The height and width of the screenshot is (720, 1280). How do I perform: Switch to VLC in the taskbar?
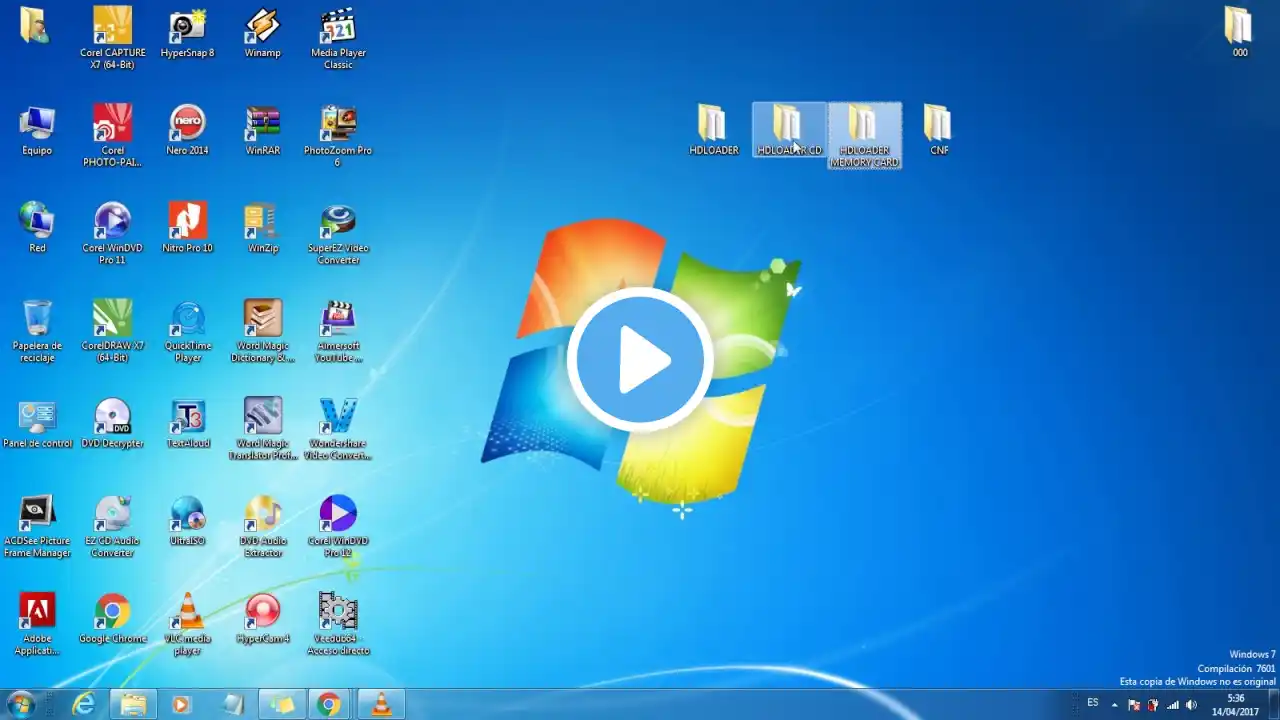click(x=380, y=704)
